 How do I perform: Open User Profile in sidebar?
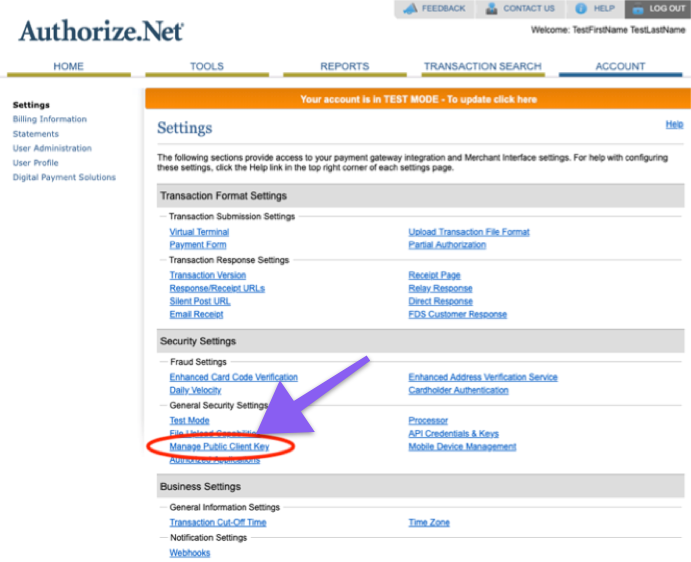[36, 163]
